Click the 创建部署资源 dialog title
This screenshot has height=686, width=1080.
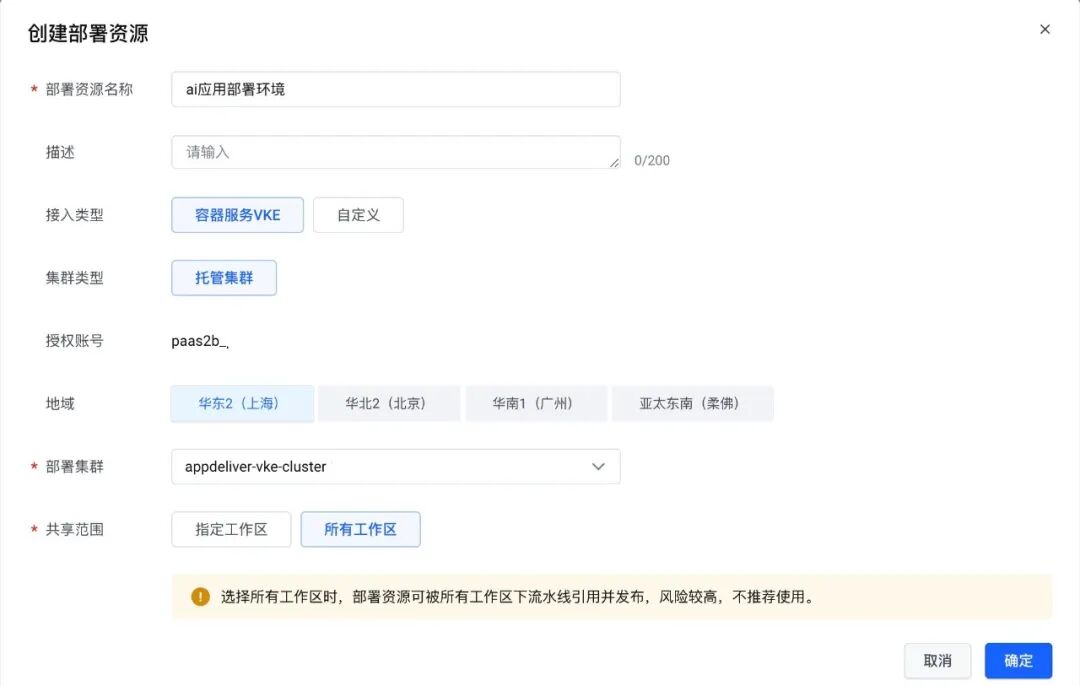[x=88, y=33]
